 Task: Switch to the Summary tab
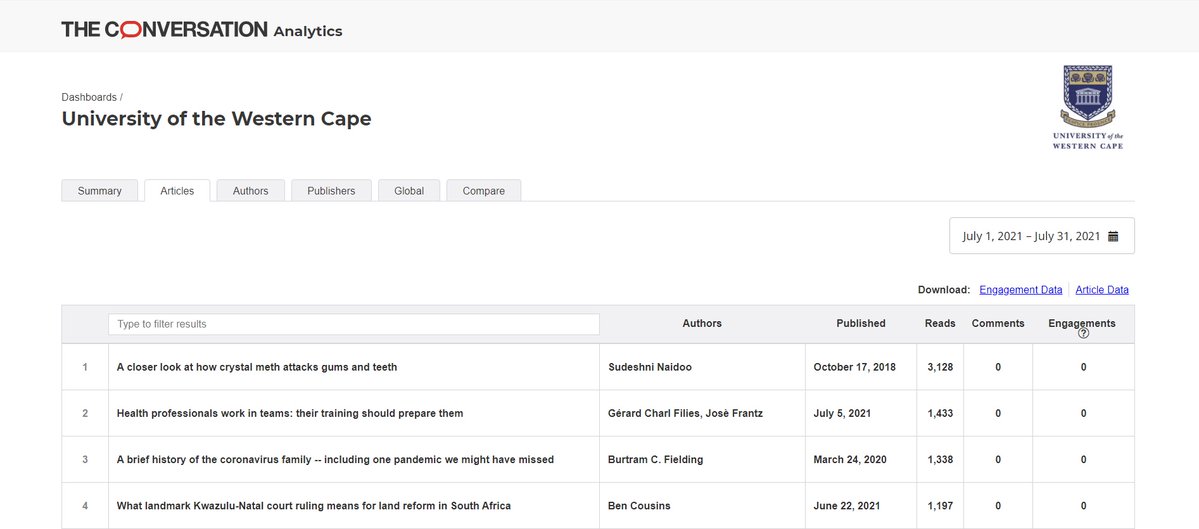99,190
